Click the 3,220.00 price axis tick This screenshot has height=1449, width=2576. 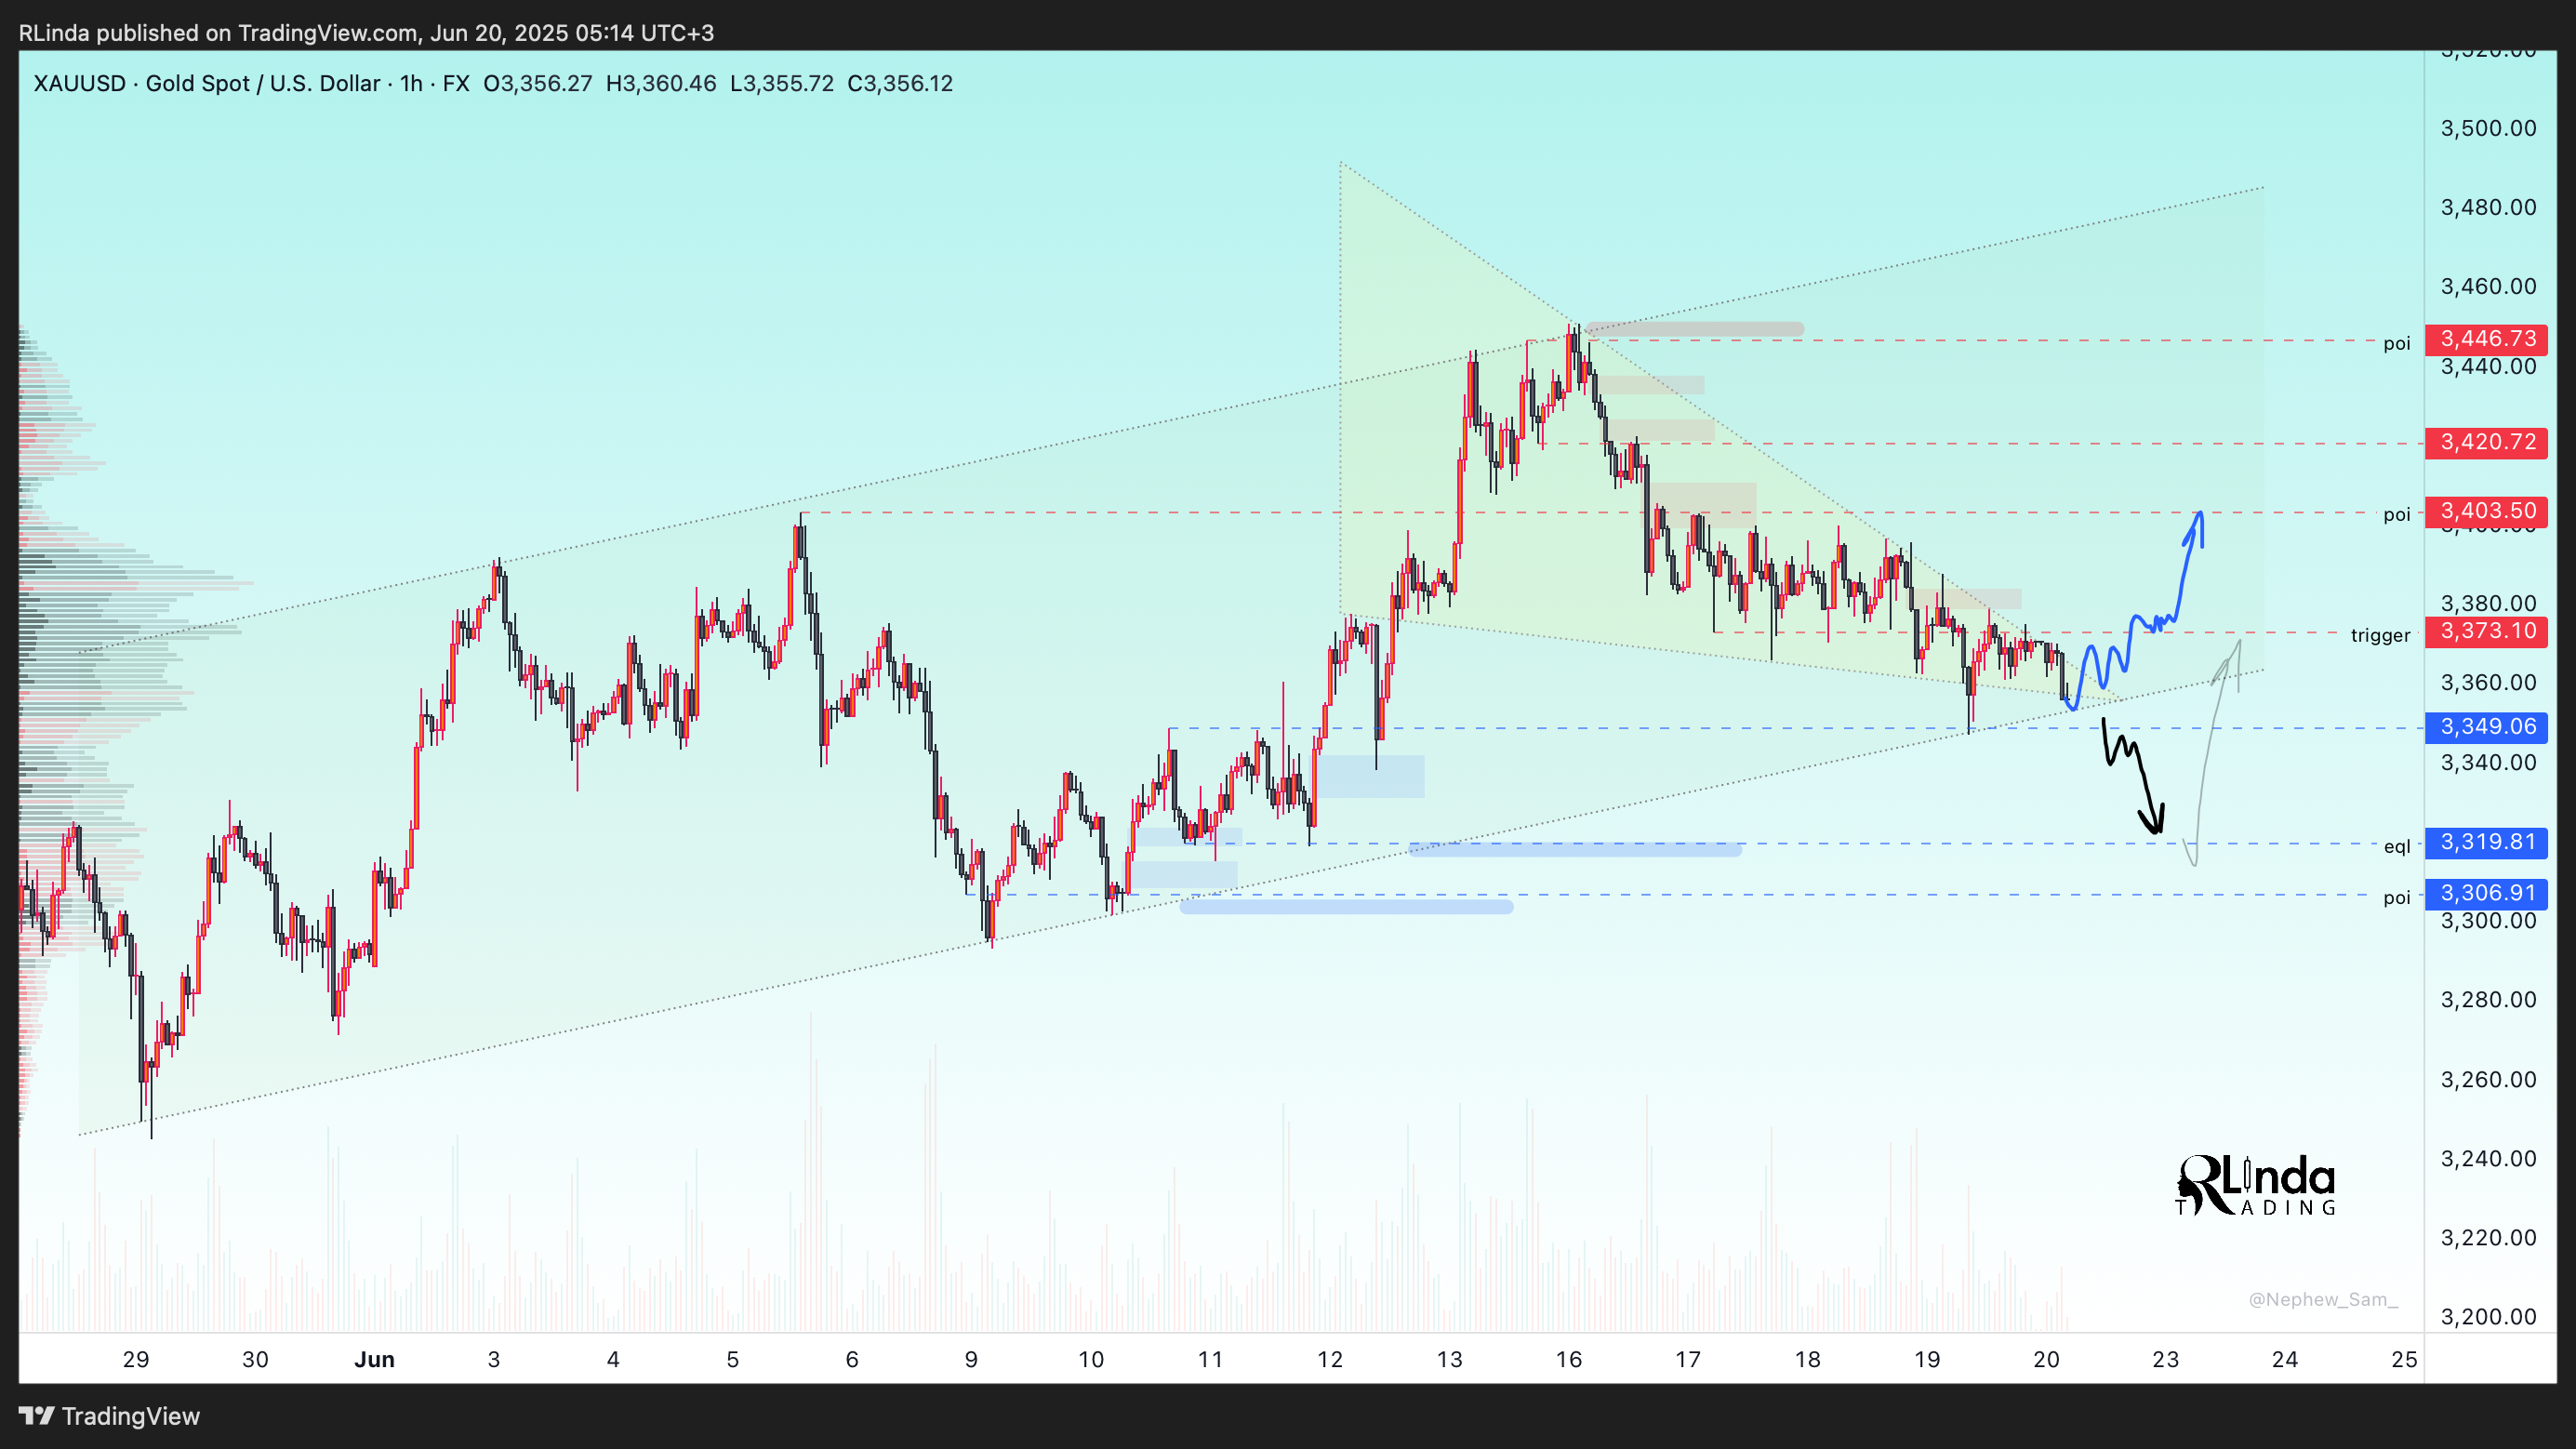[2488, 1237]
